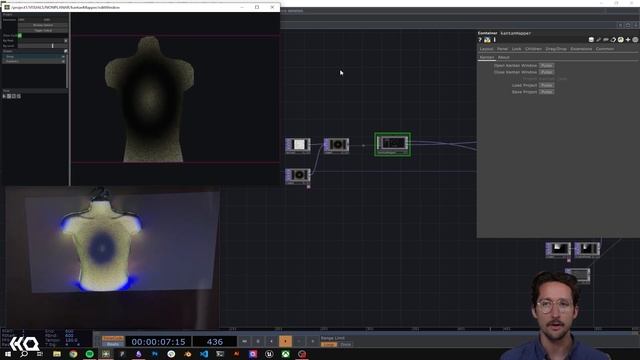Select the arrow tool in Kantan tools row

(4, 96)
